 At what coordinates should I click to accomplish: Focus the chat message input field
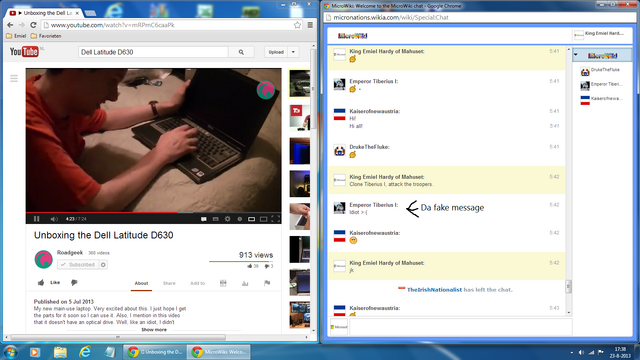(460, 327)
